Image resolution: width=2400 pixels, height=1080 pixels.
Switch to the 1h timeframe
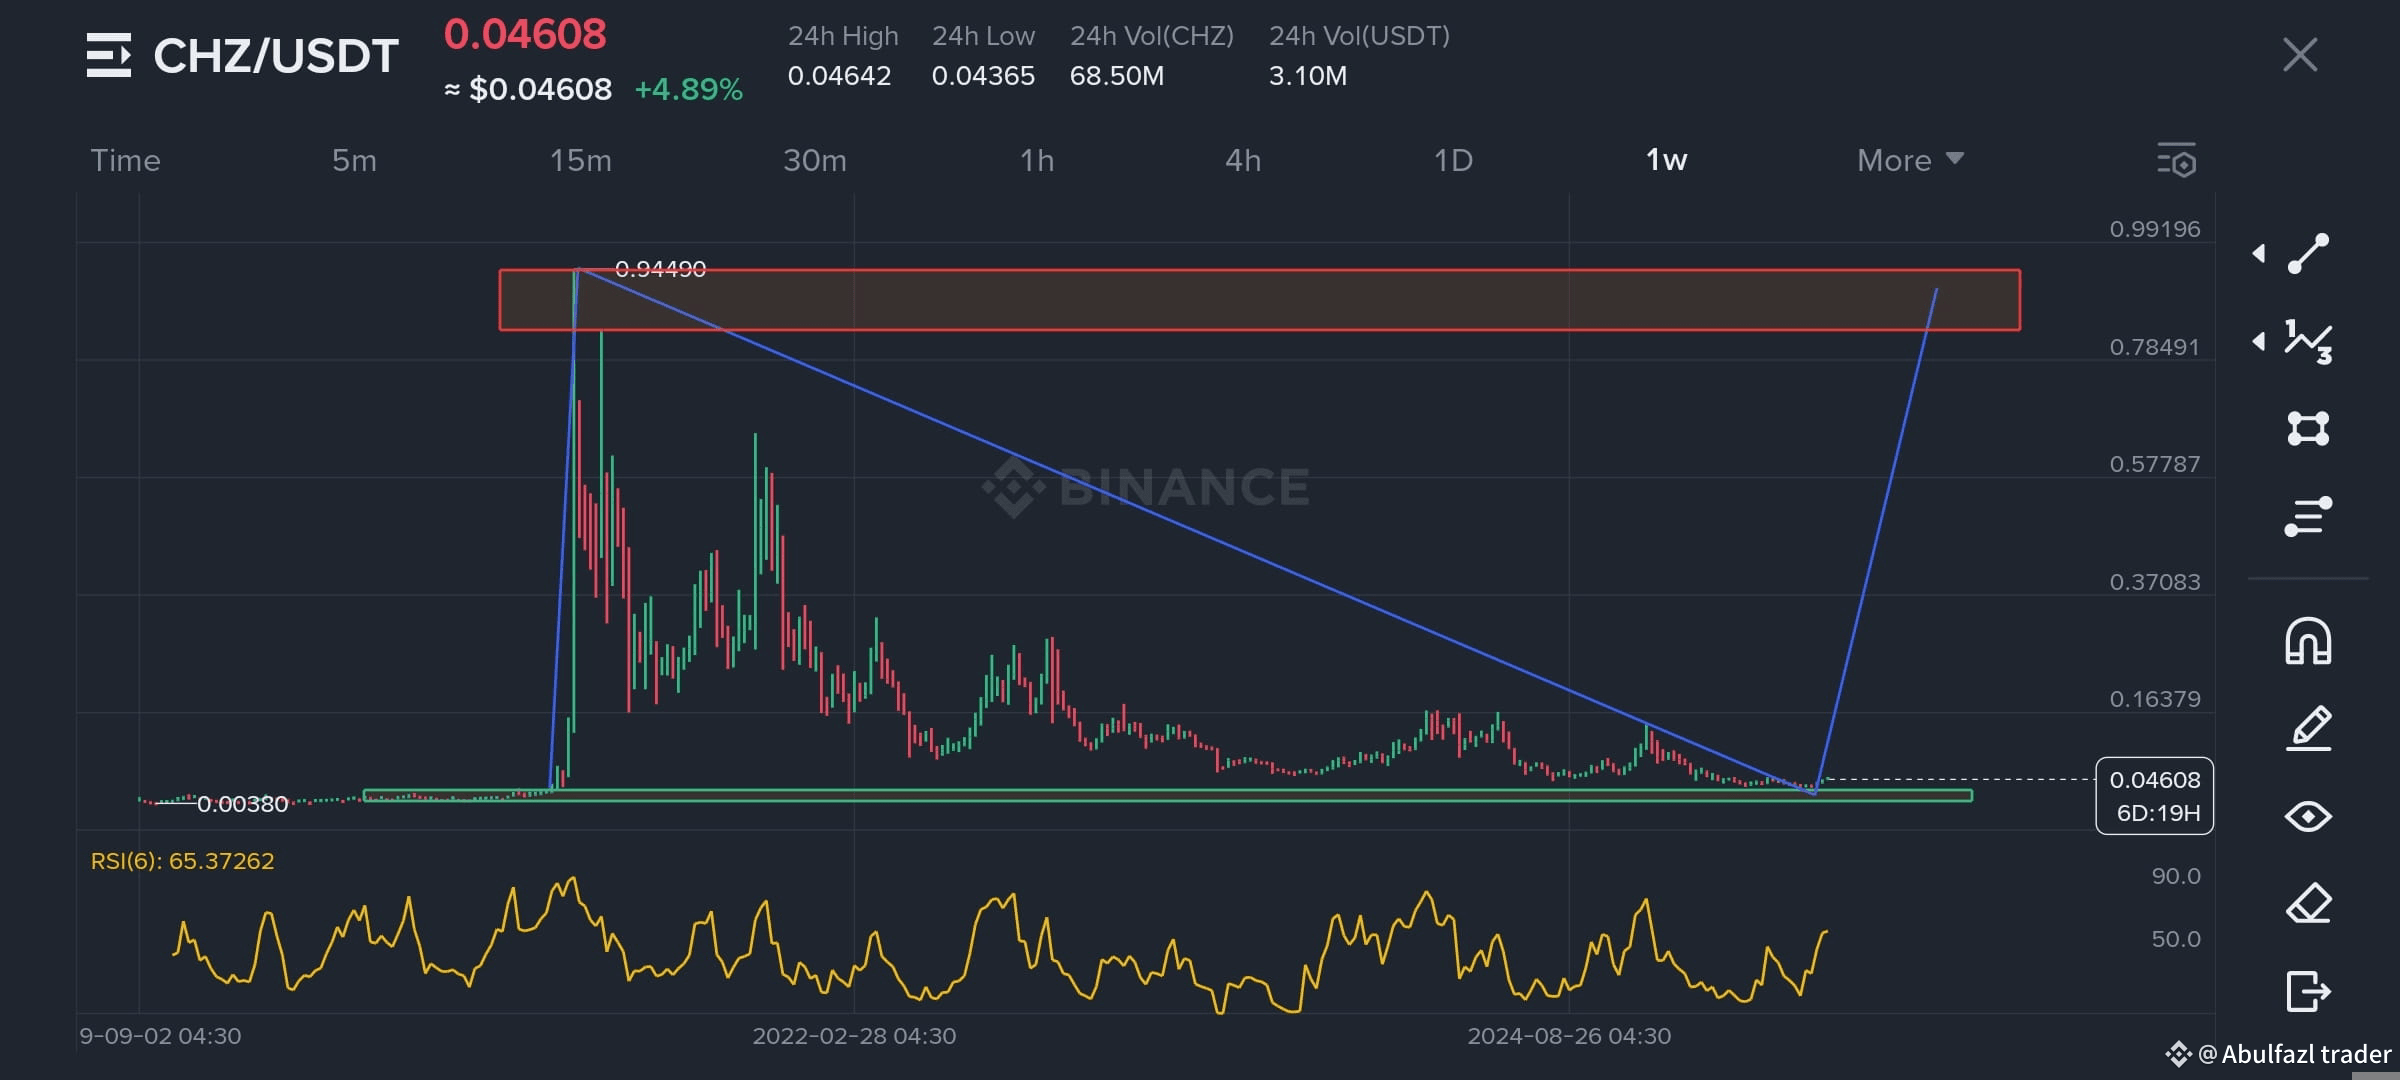pyautogui.click(x=1037, y=160)
